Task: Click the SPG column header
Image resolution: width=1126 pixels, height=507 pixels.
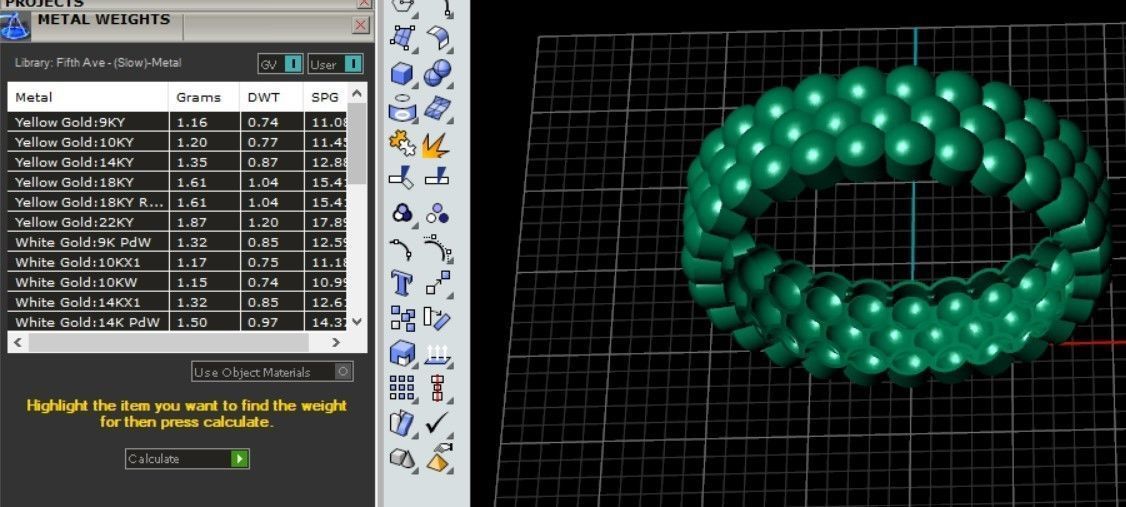Action: (x=325, y=97)
